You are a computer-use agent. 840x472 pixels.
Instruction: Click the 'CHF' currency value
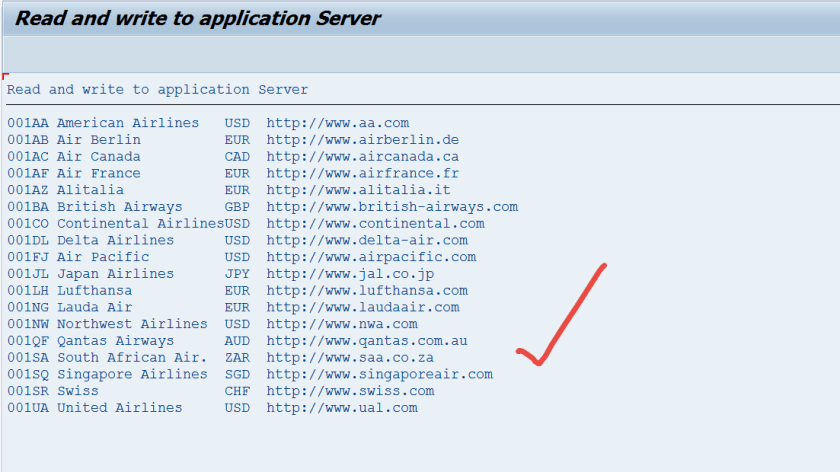[237, 391]
